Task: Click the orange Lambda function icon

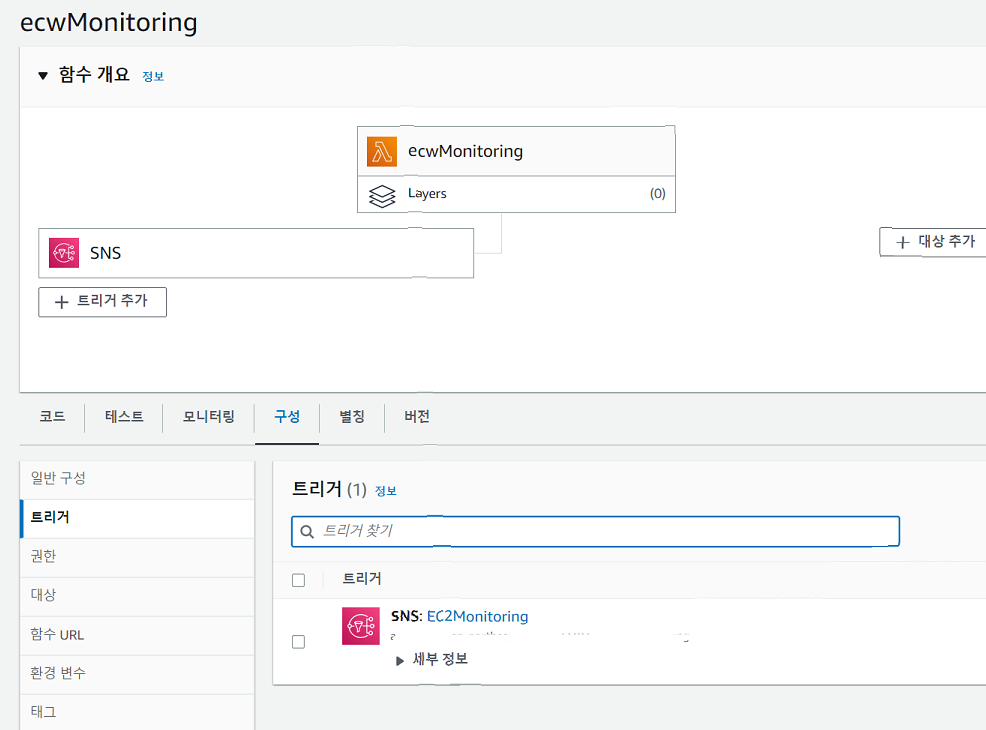Action: click(x=382, y=152)
